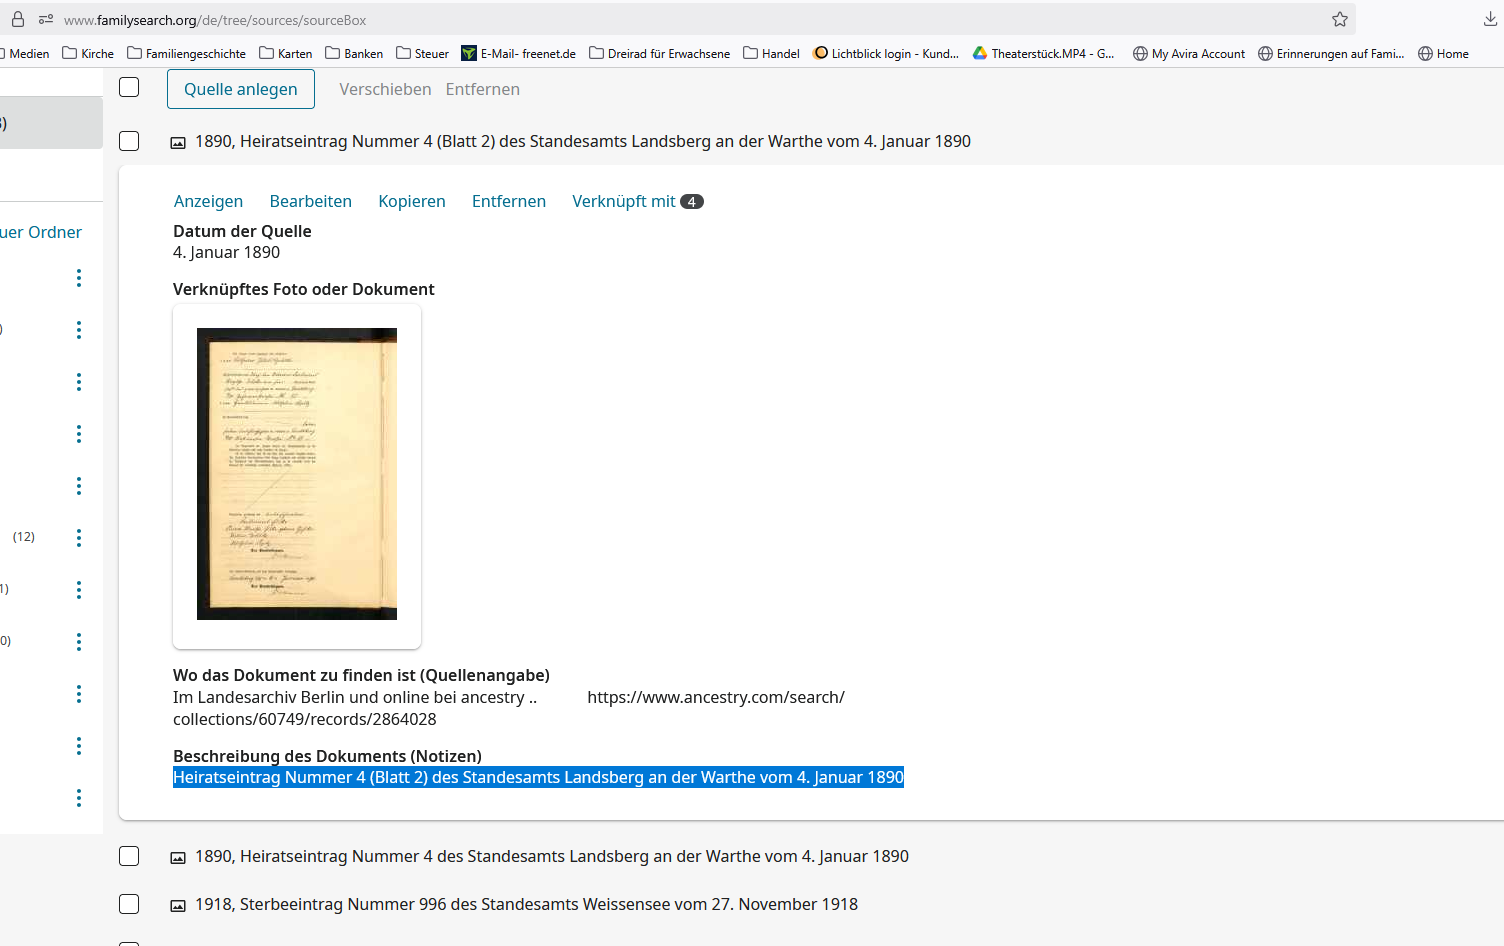This screenshot has height=946, width=1504.
Task: Click the Landesarchiv Berlin citation text
Action: coord(355,697)
